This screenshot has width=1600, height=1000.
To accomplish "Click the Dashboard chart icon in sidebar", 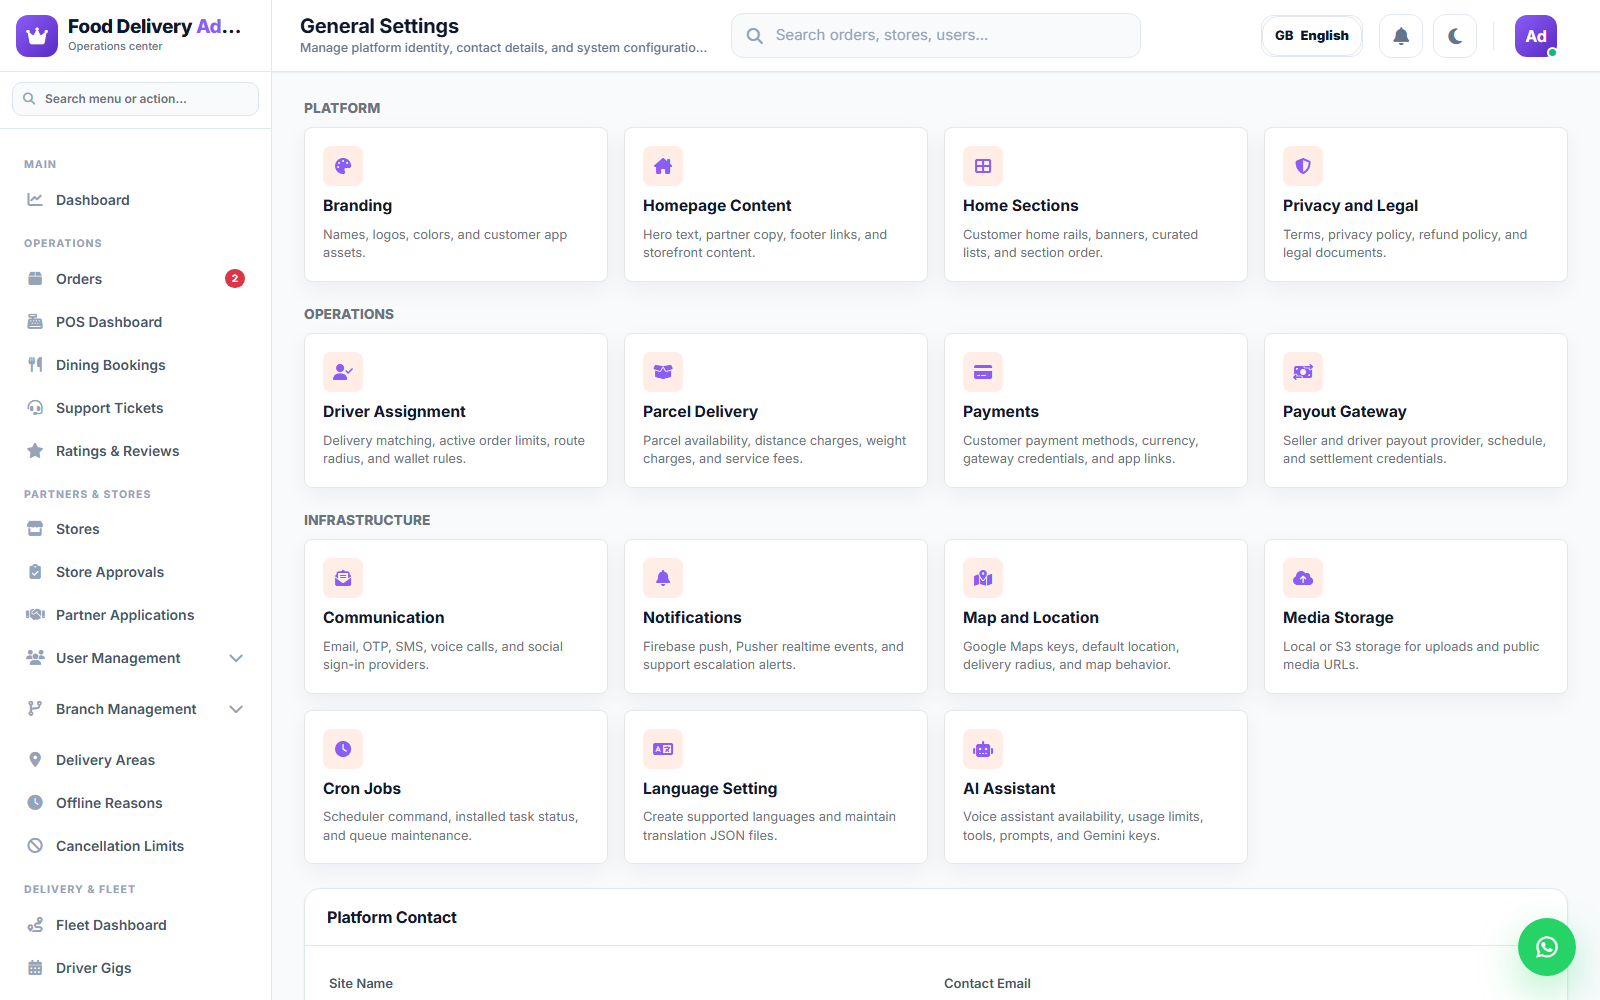I will 35,200.
